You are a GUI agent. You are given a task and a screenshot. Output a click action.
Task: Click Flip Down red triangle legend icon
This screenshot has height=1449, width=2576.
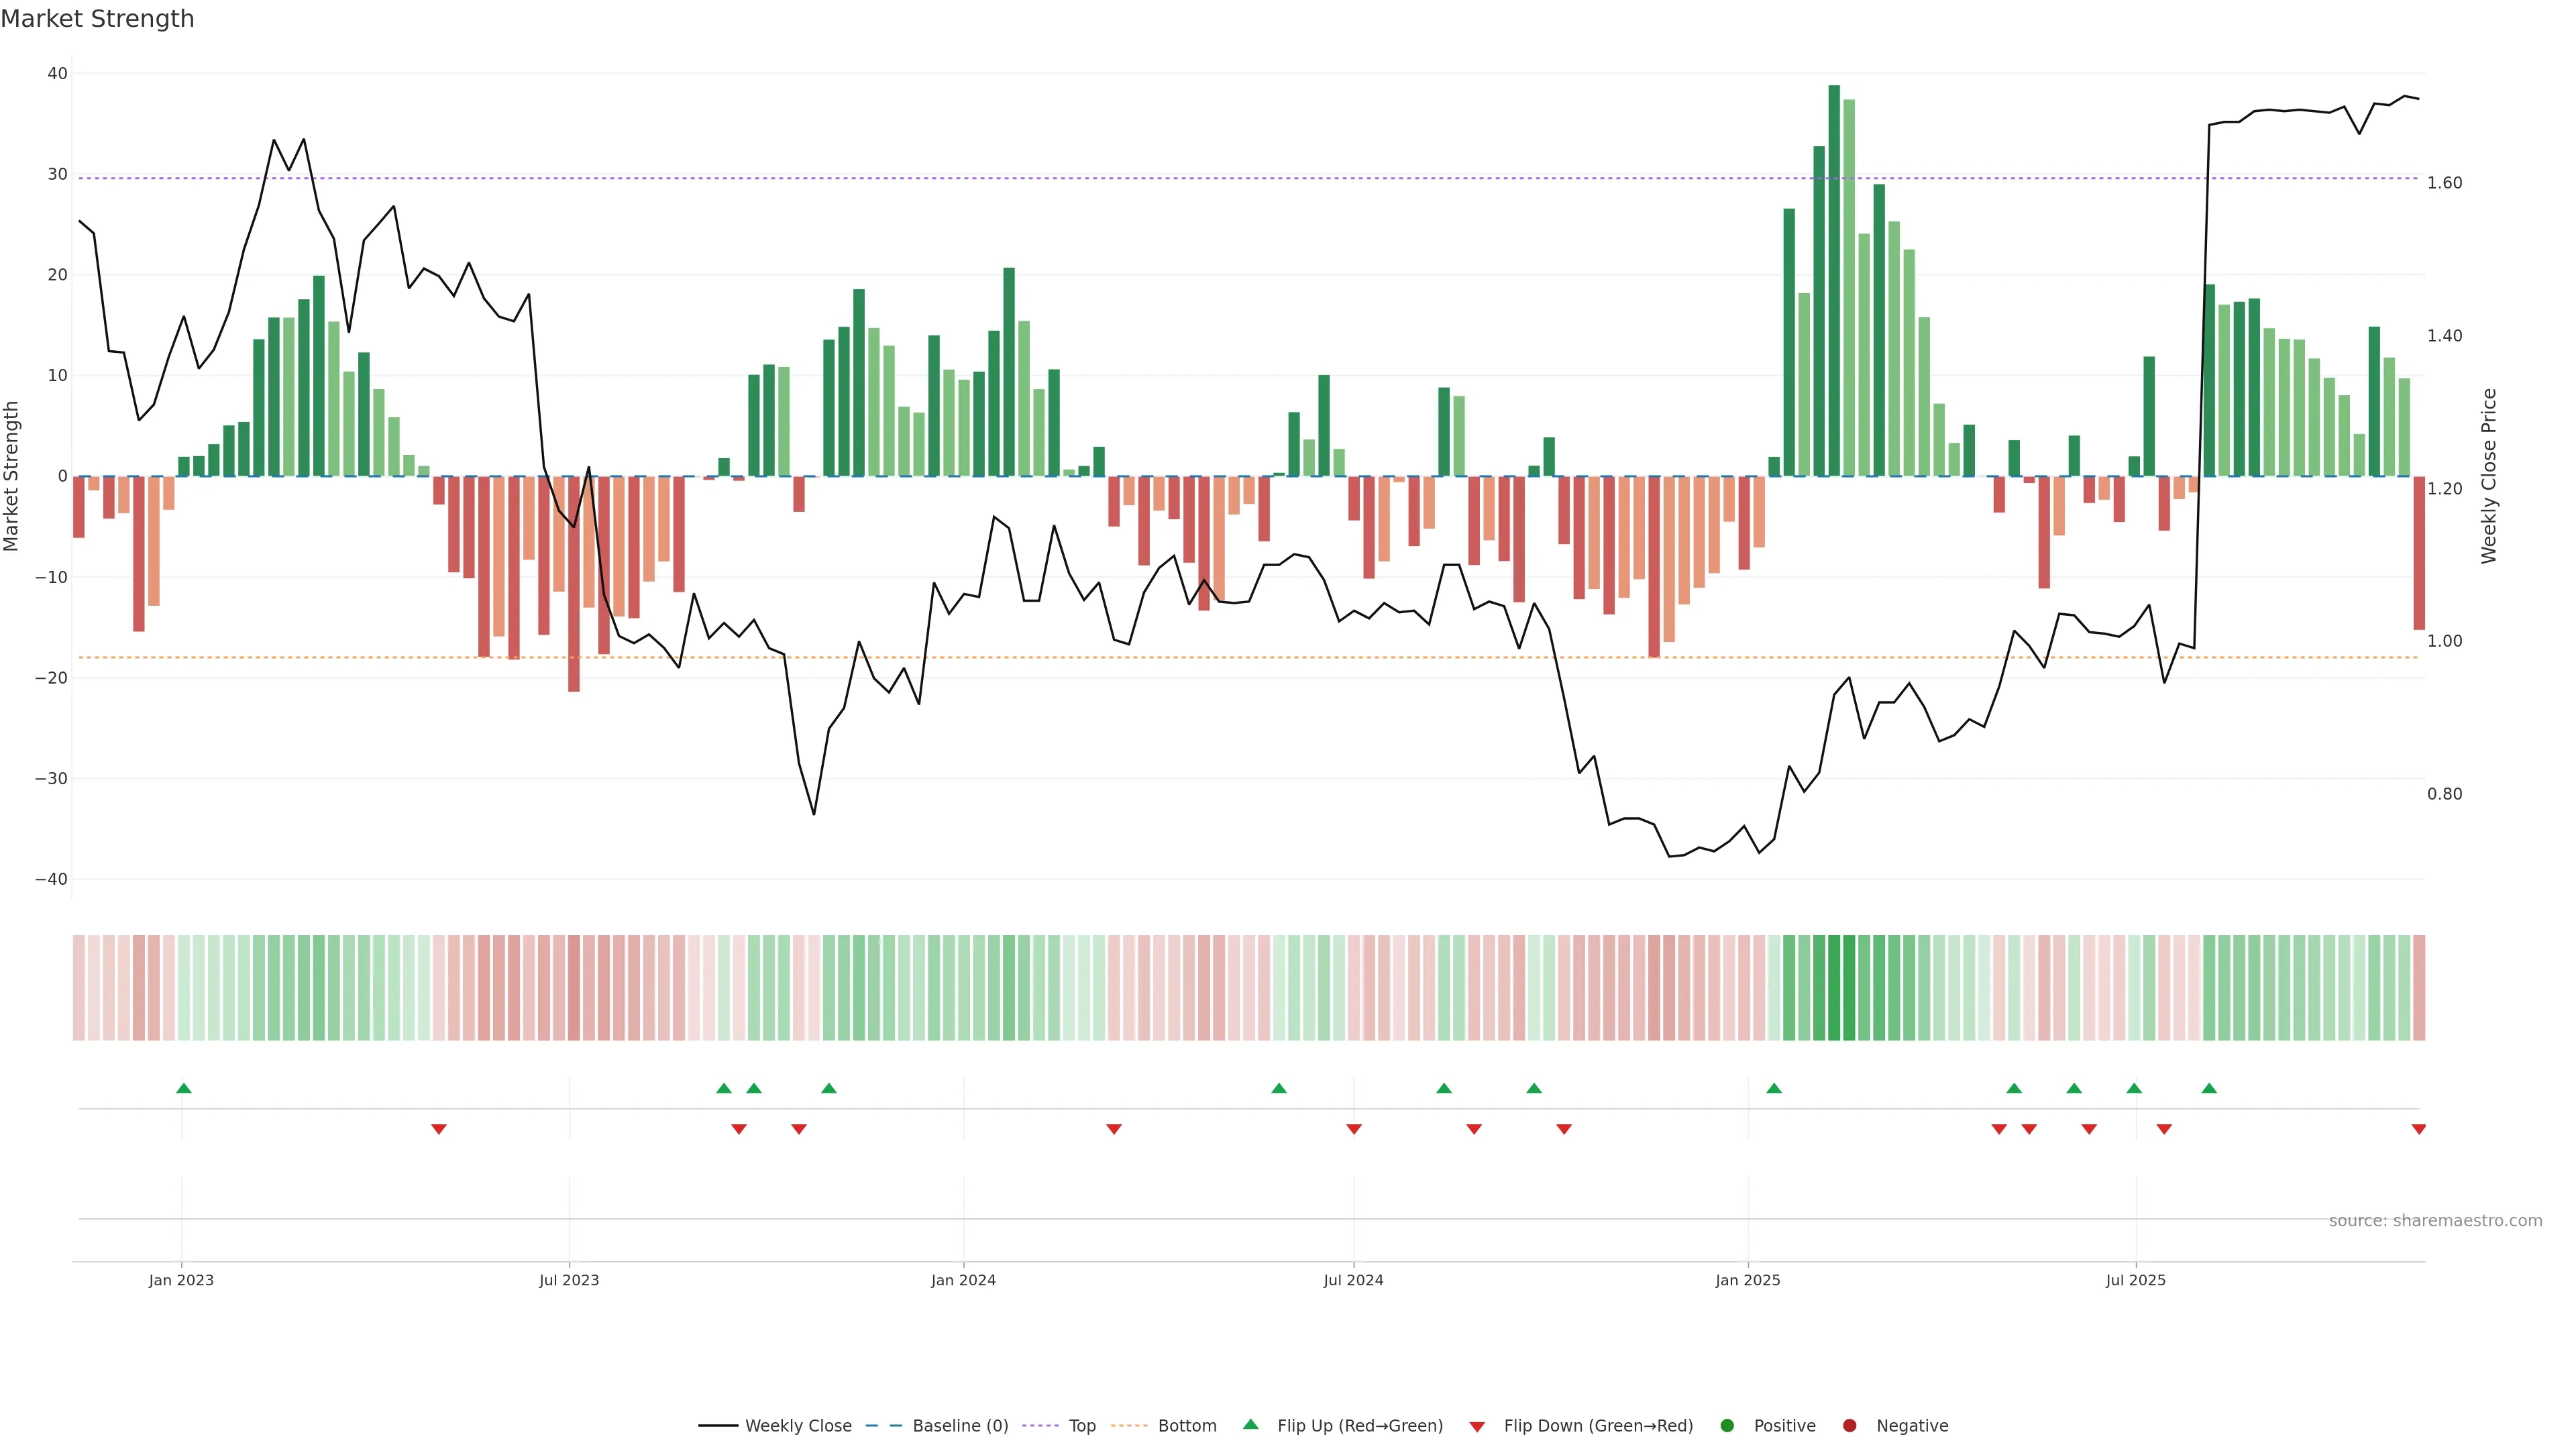[1477, 1427]
